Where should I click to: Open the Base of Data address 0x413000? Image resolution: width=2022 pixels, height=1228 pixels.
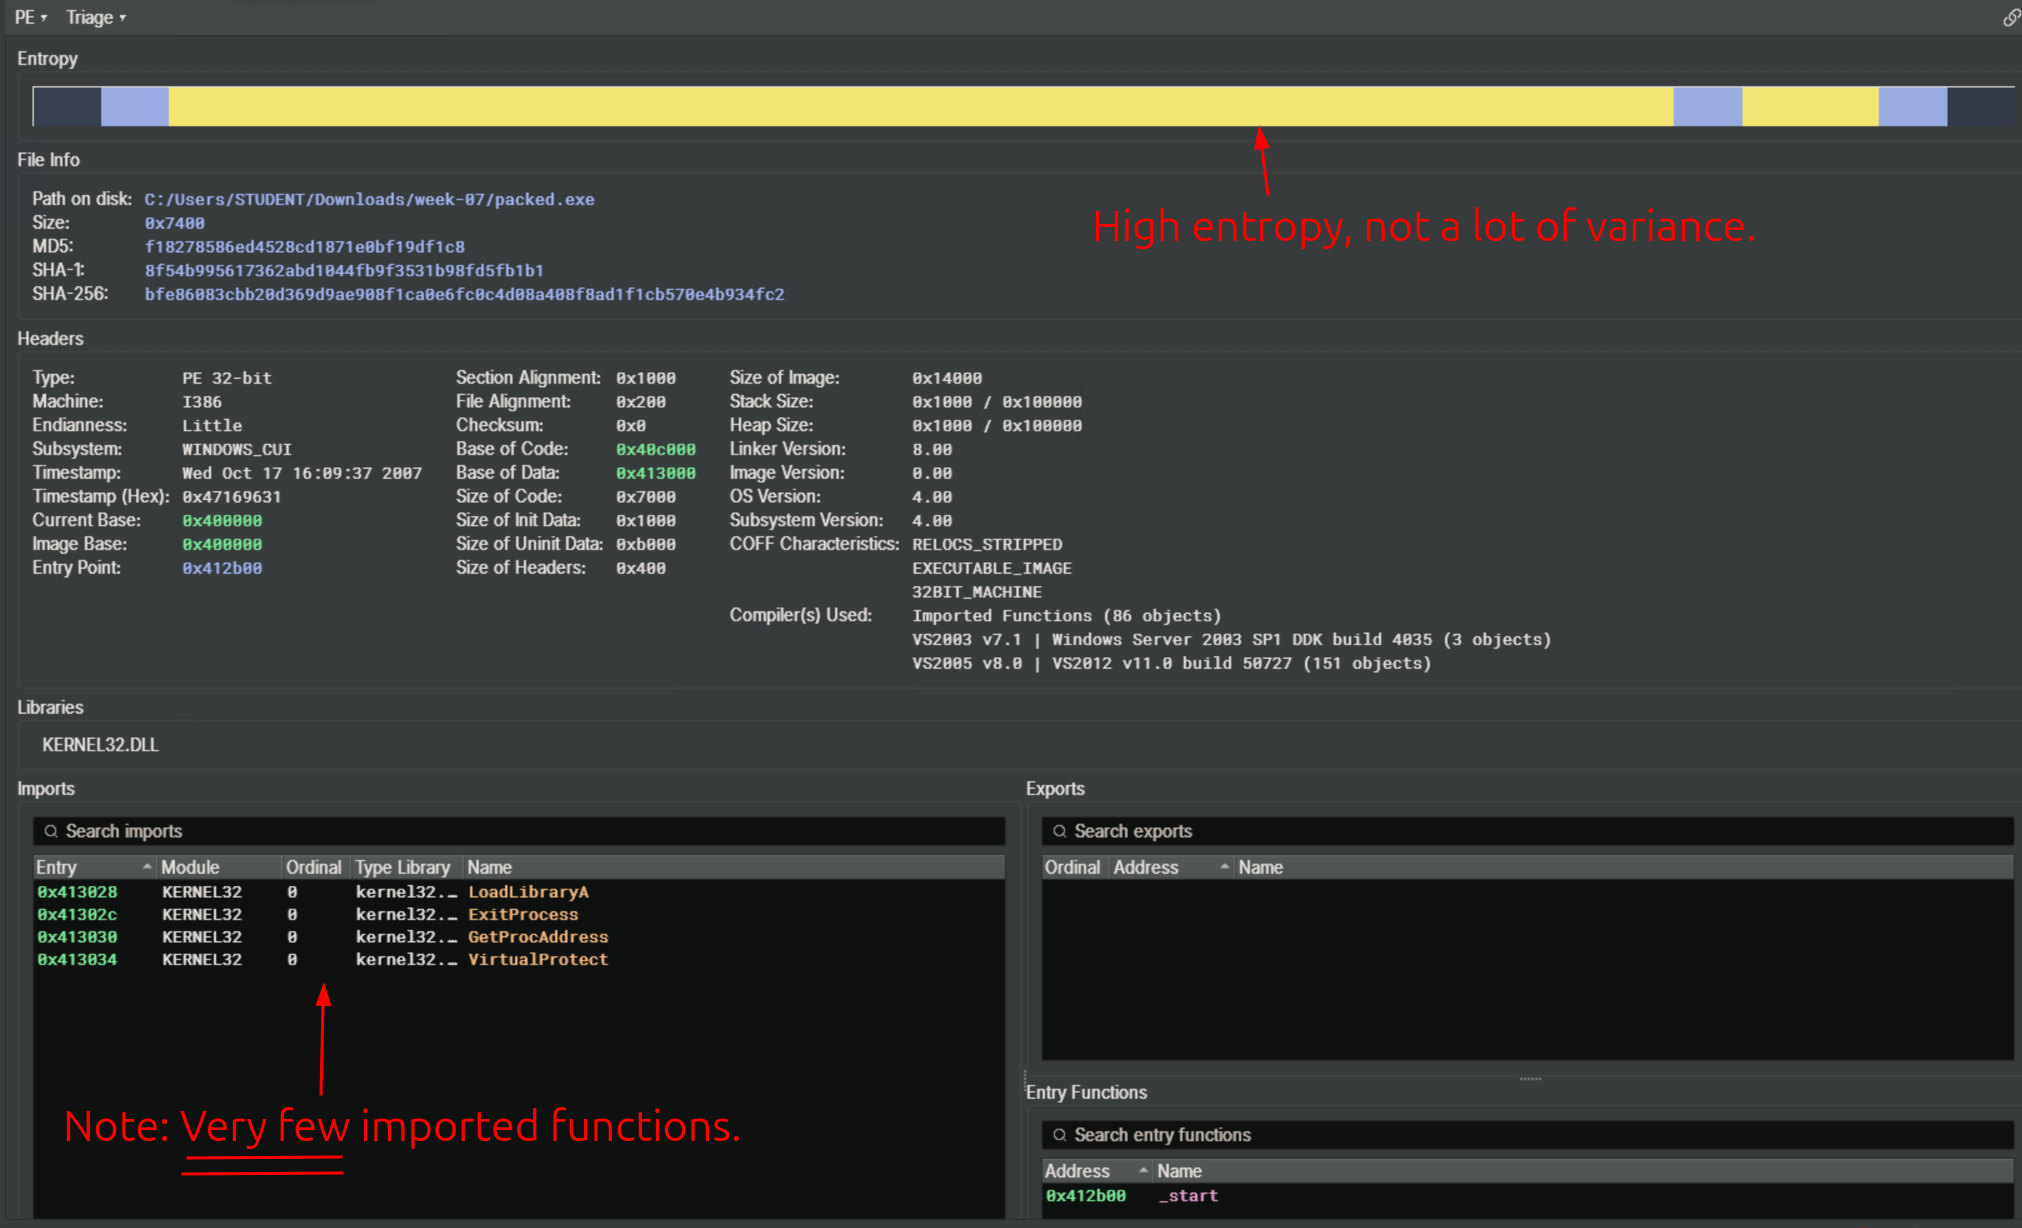655,473
